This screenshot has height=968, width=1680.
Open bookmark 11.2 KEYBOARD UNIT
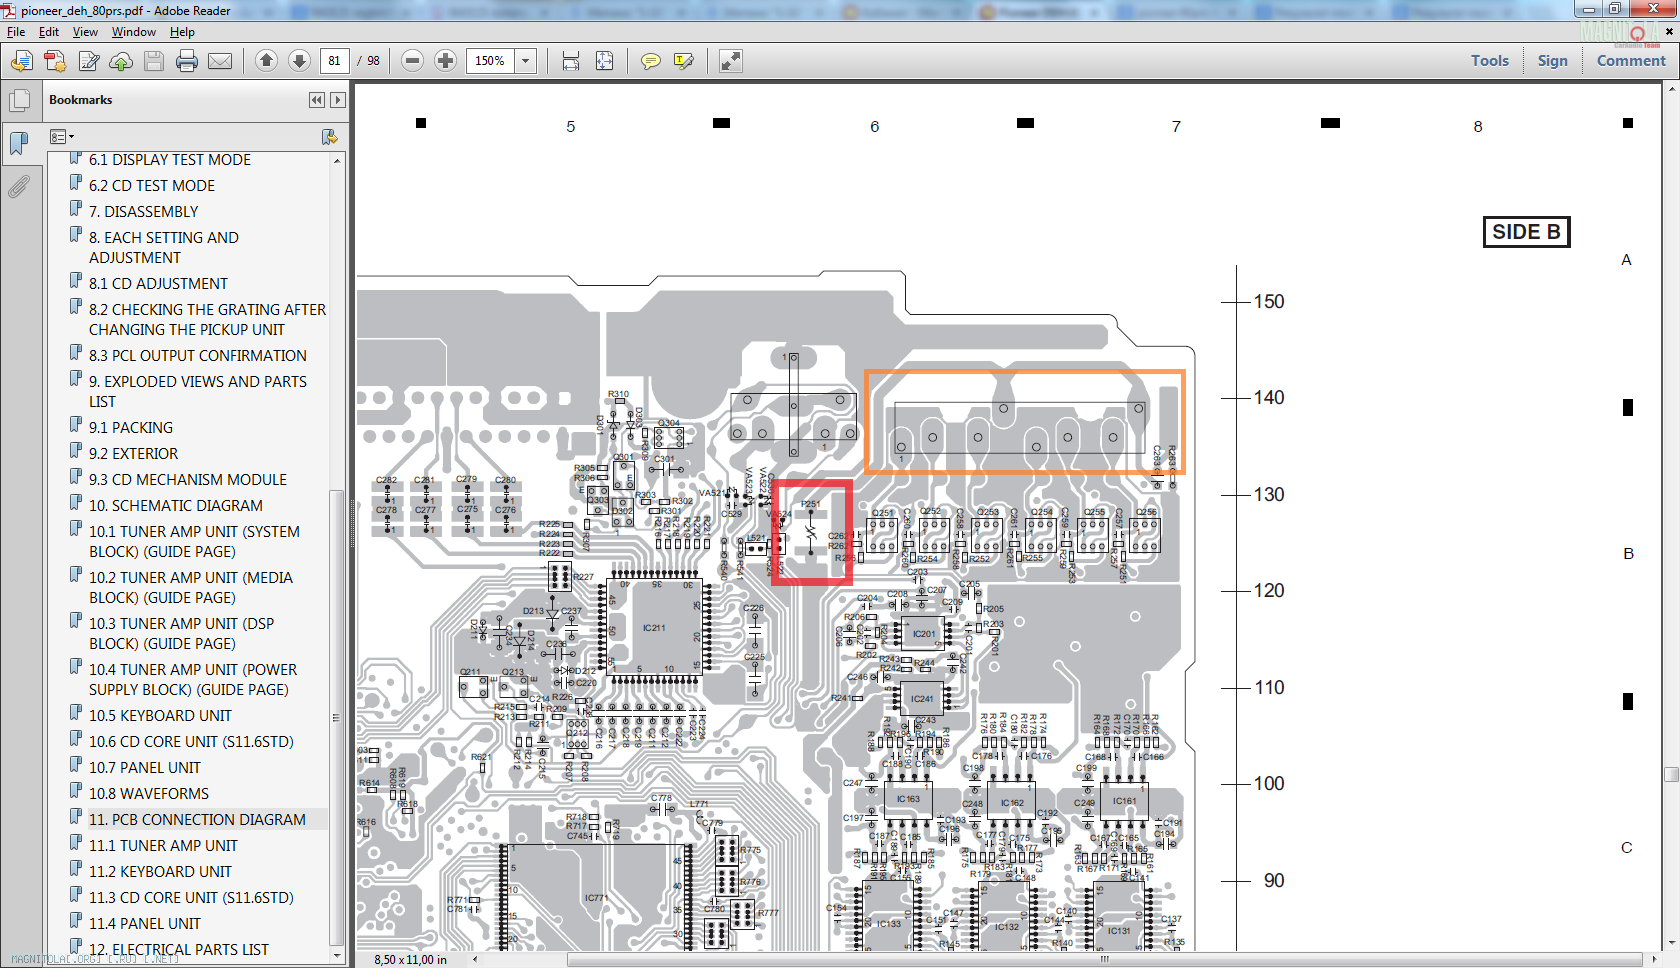click(x=160, y=872)
